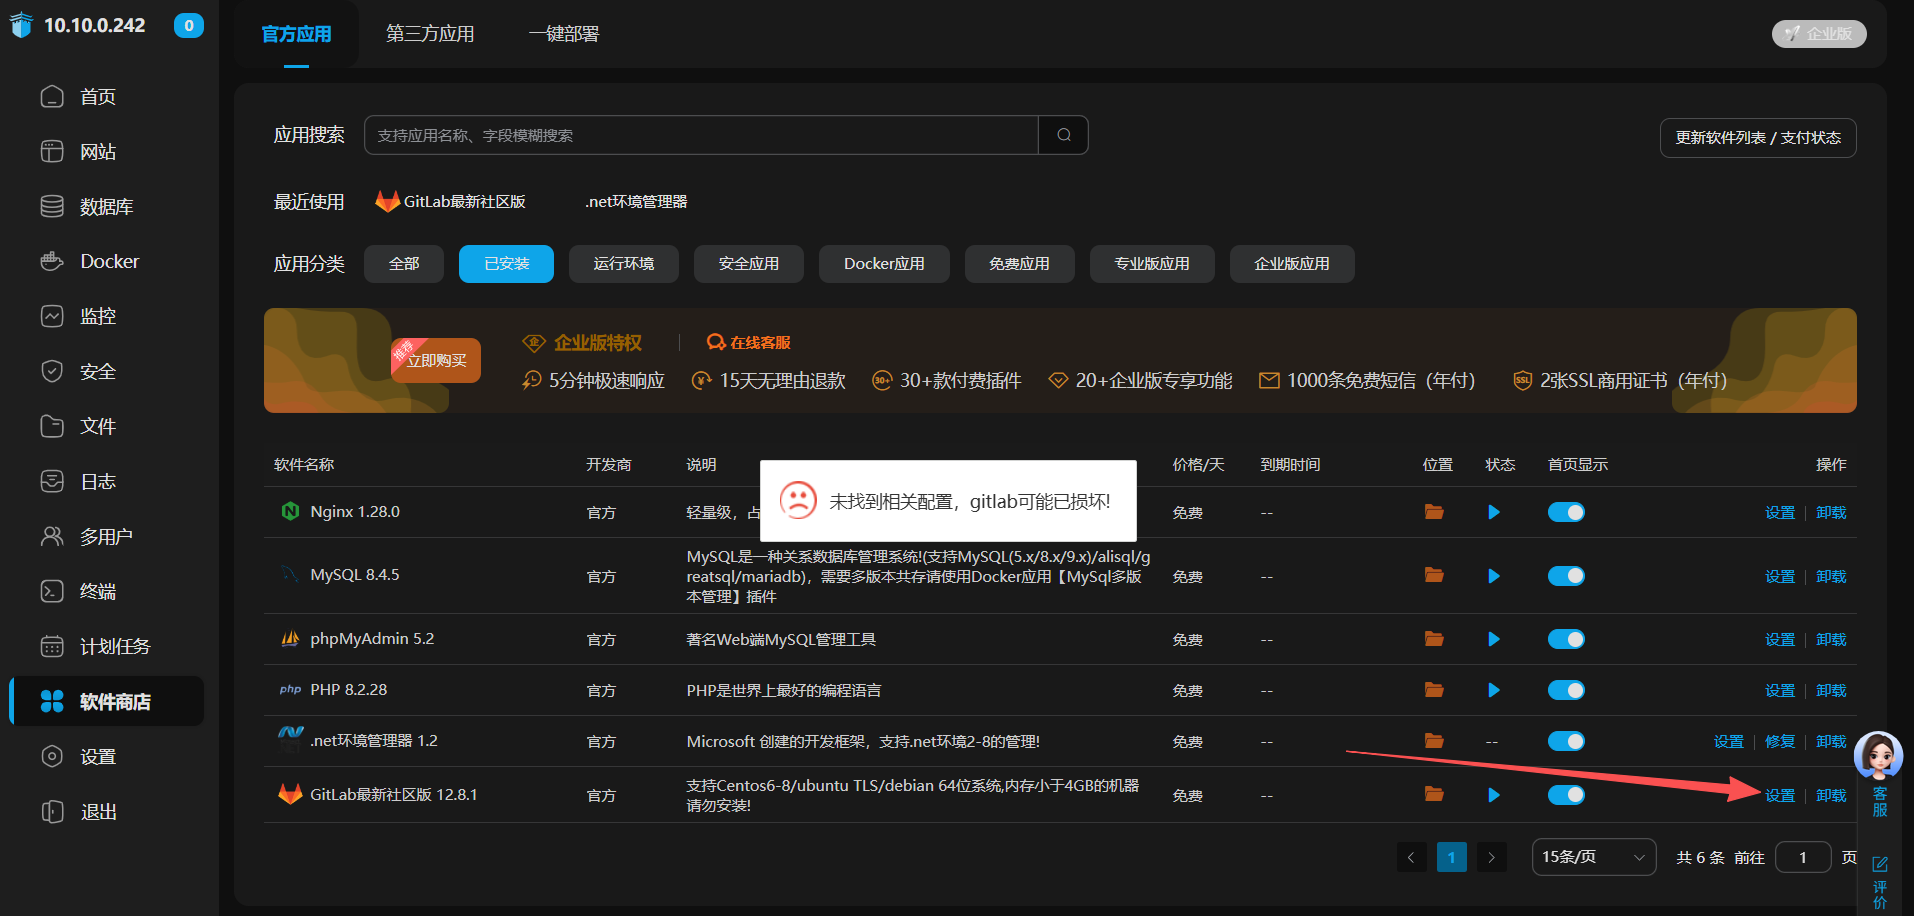Toggle homepage display for Nginx 1.28.0

pos(1566,512)
